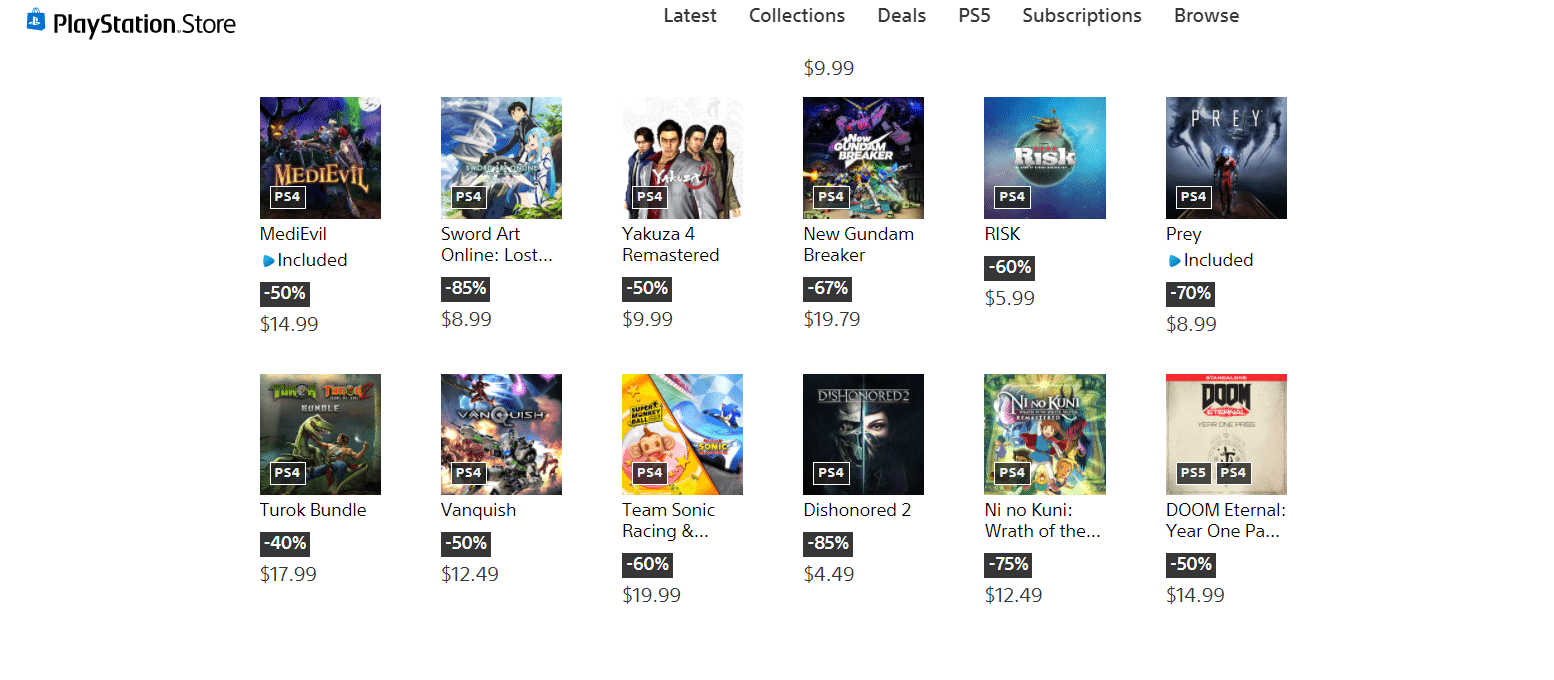Open the Subscriptions menu
1554x680 pixels.
(1082, 16)
